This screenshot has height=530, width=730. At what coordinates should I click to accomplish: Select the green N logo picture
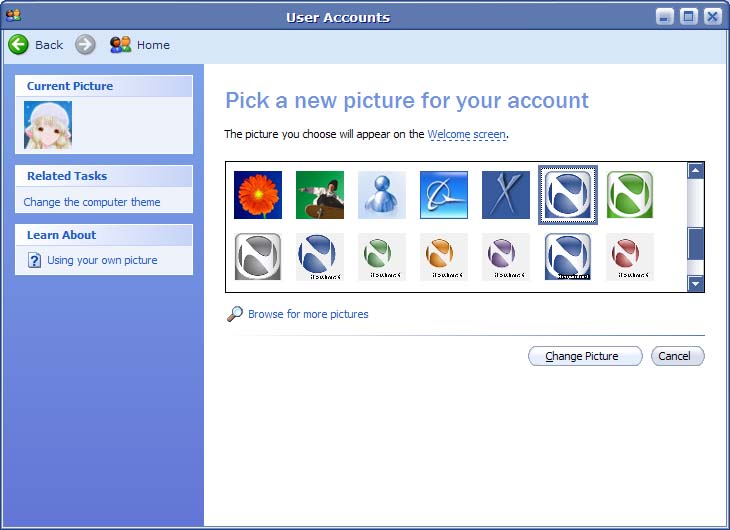pyautogui.click(x=630, y=195)
